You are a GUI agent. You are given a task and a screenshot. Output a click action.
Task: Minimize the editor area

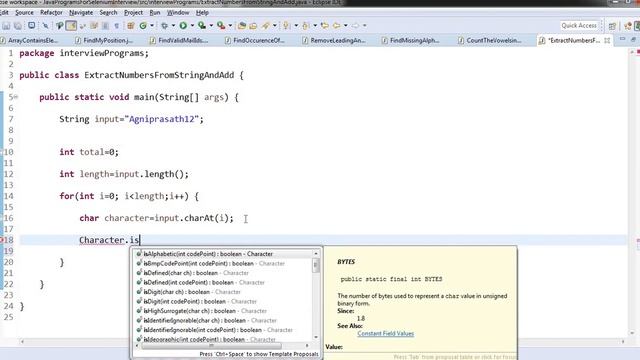(x=622, y=39)
